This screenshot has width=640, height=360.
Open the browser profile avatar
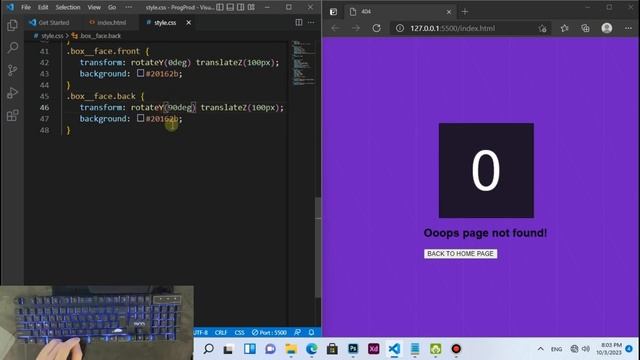coord(607,28)
